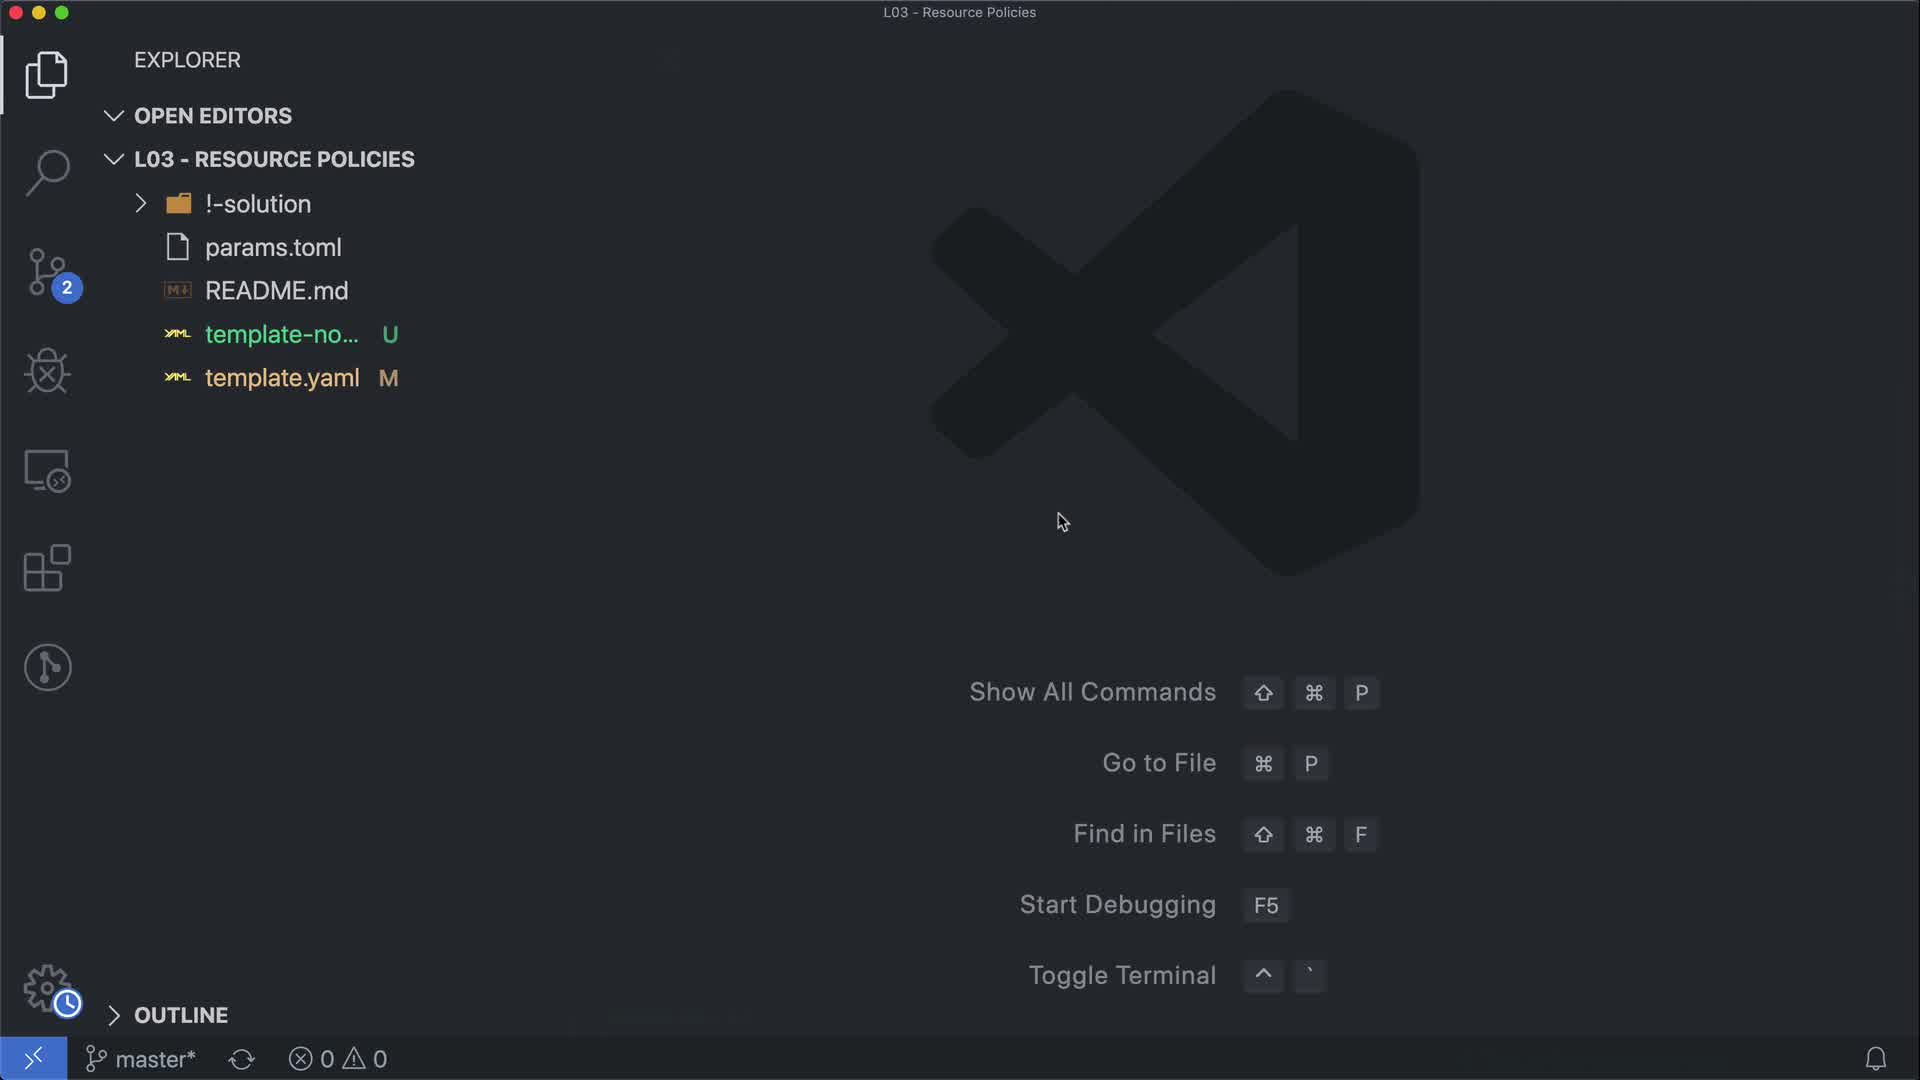Open the Manage gear settings icon
Viewport: 1920px width, 1080px height.
(47, 988)
